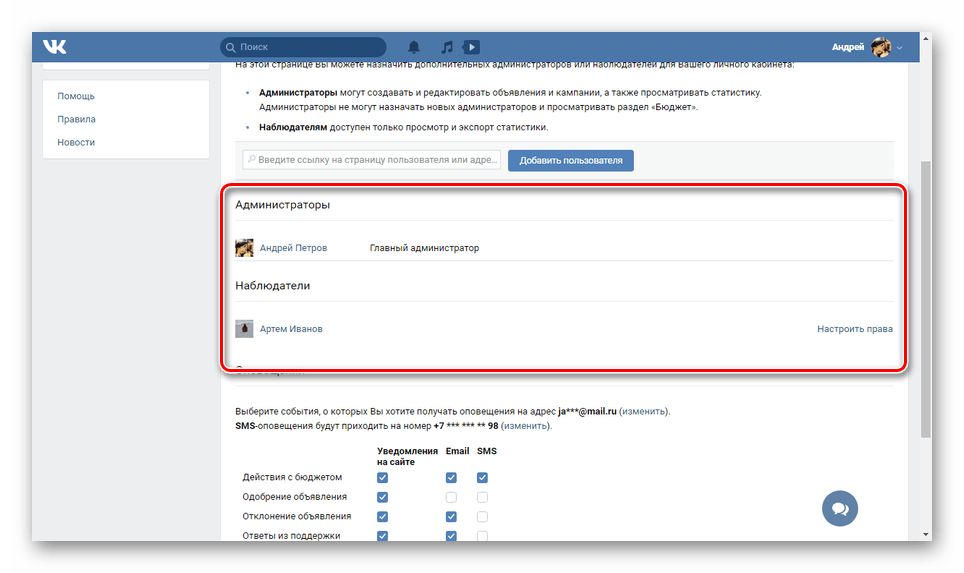Image resolution: width=964 pixels, height=573 pixels.
Task: Open the chat bubble floating button
Action: 840,508
